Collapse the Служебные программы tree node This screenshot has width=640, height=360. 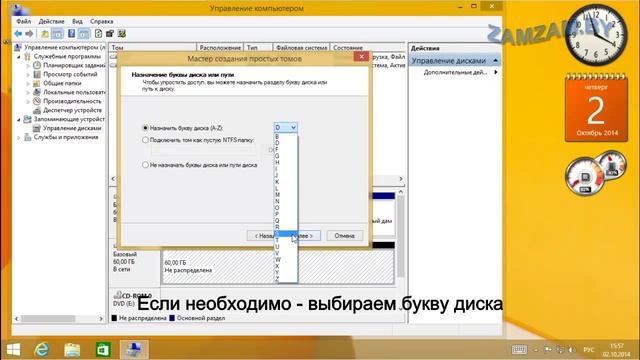[x=19, y=57]
